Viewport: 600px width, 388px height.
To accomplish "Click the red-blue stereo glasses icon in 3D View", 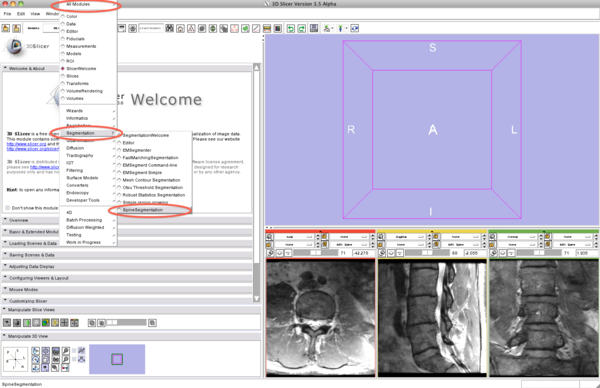I will pos(65,368).
